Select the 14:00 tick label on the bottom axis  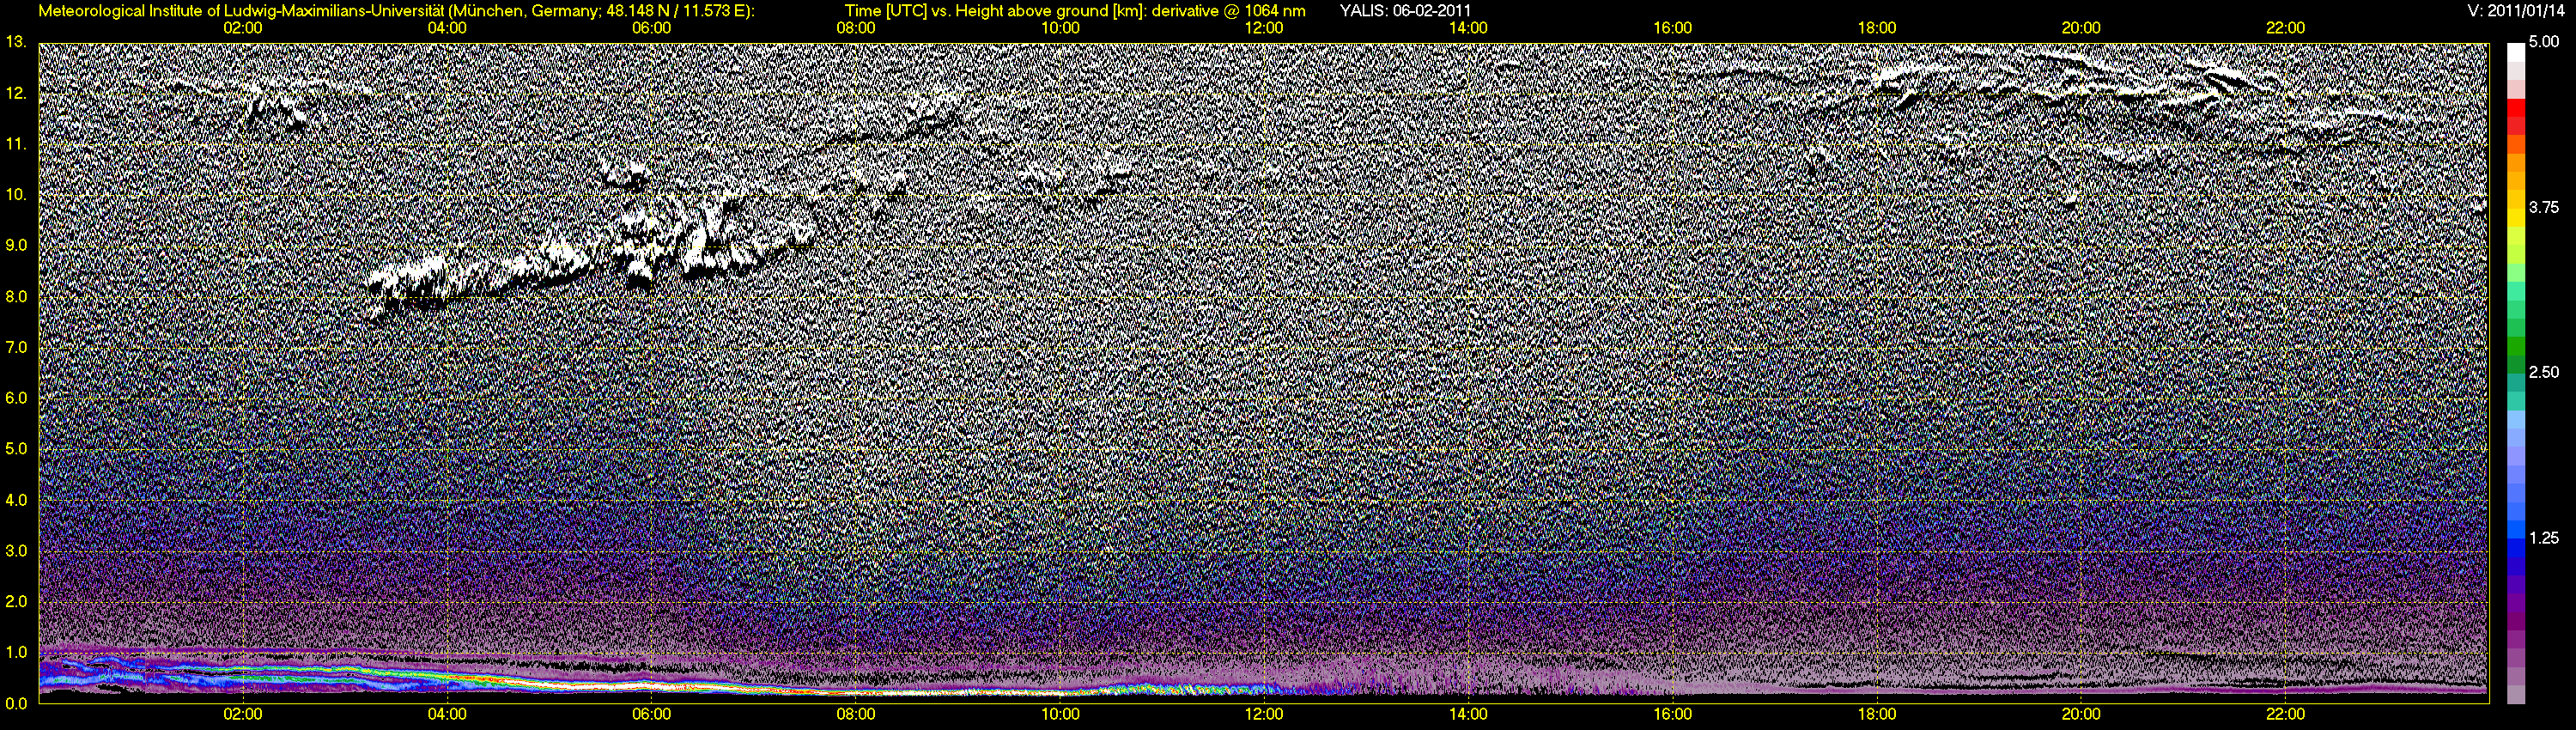click(1468, 715)
